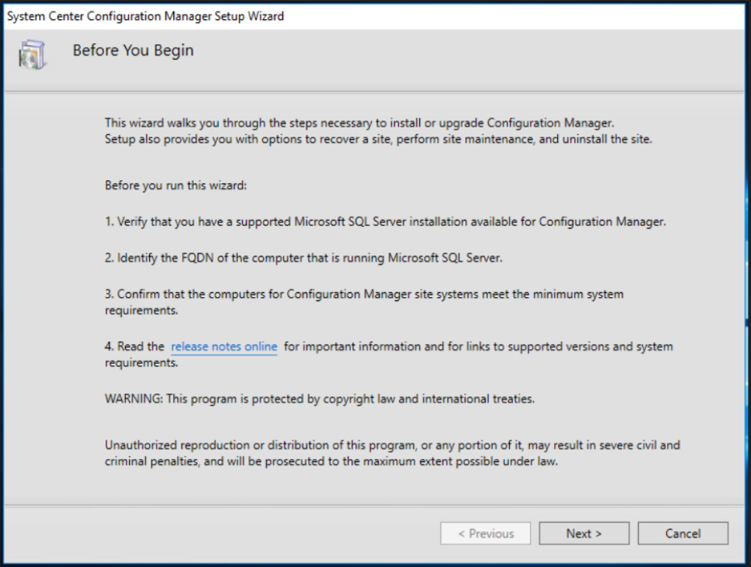
Task: Click the Configuration Manager setup icon
Action: coord(32,55)
